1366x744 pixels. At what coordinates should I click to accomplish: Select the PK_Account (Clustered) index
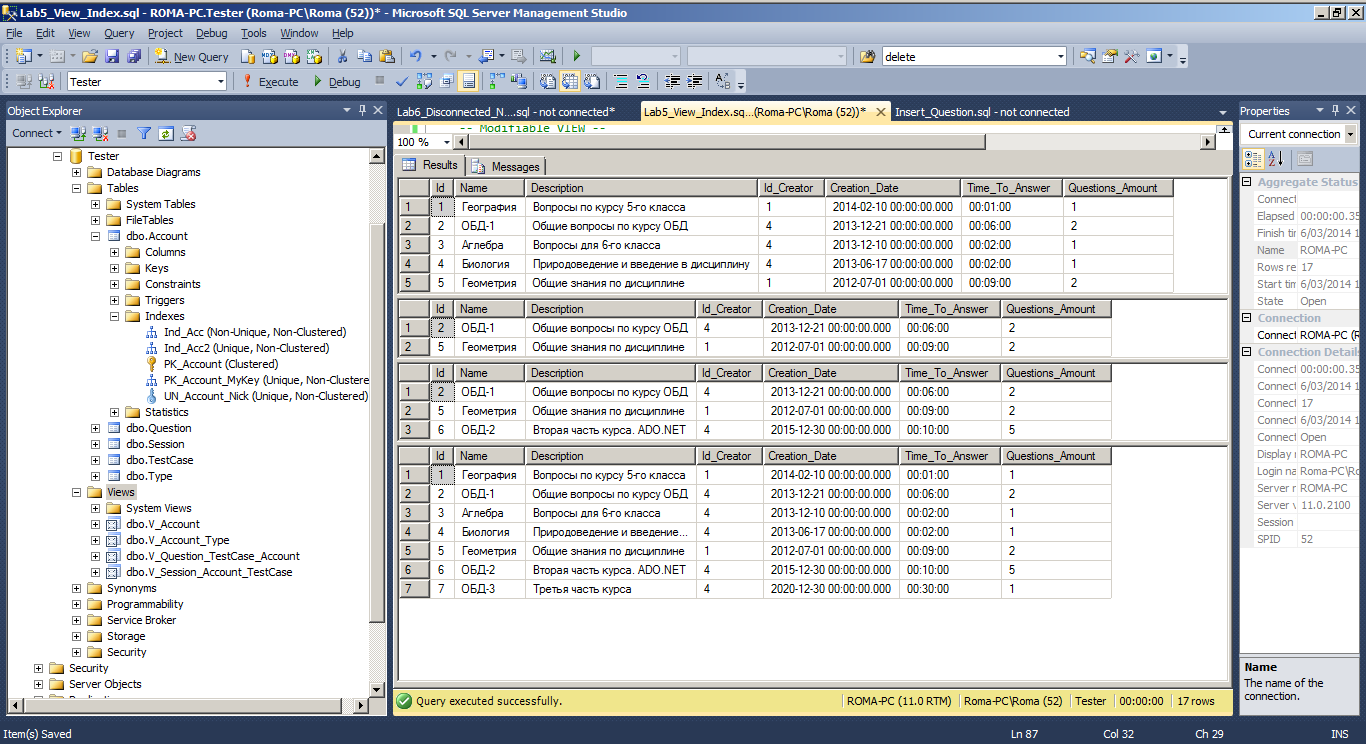(221, 364)
